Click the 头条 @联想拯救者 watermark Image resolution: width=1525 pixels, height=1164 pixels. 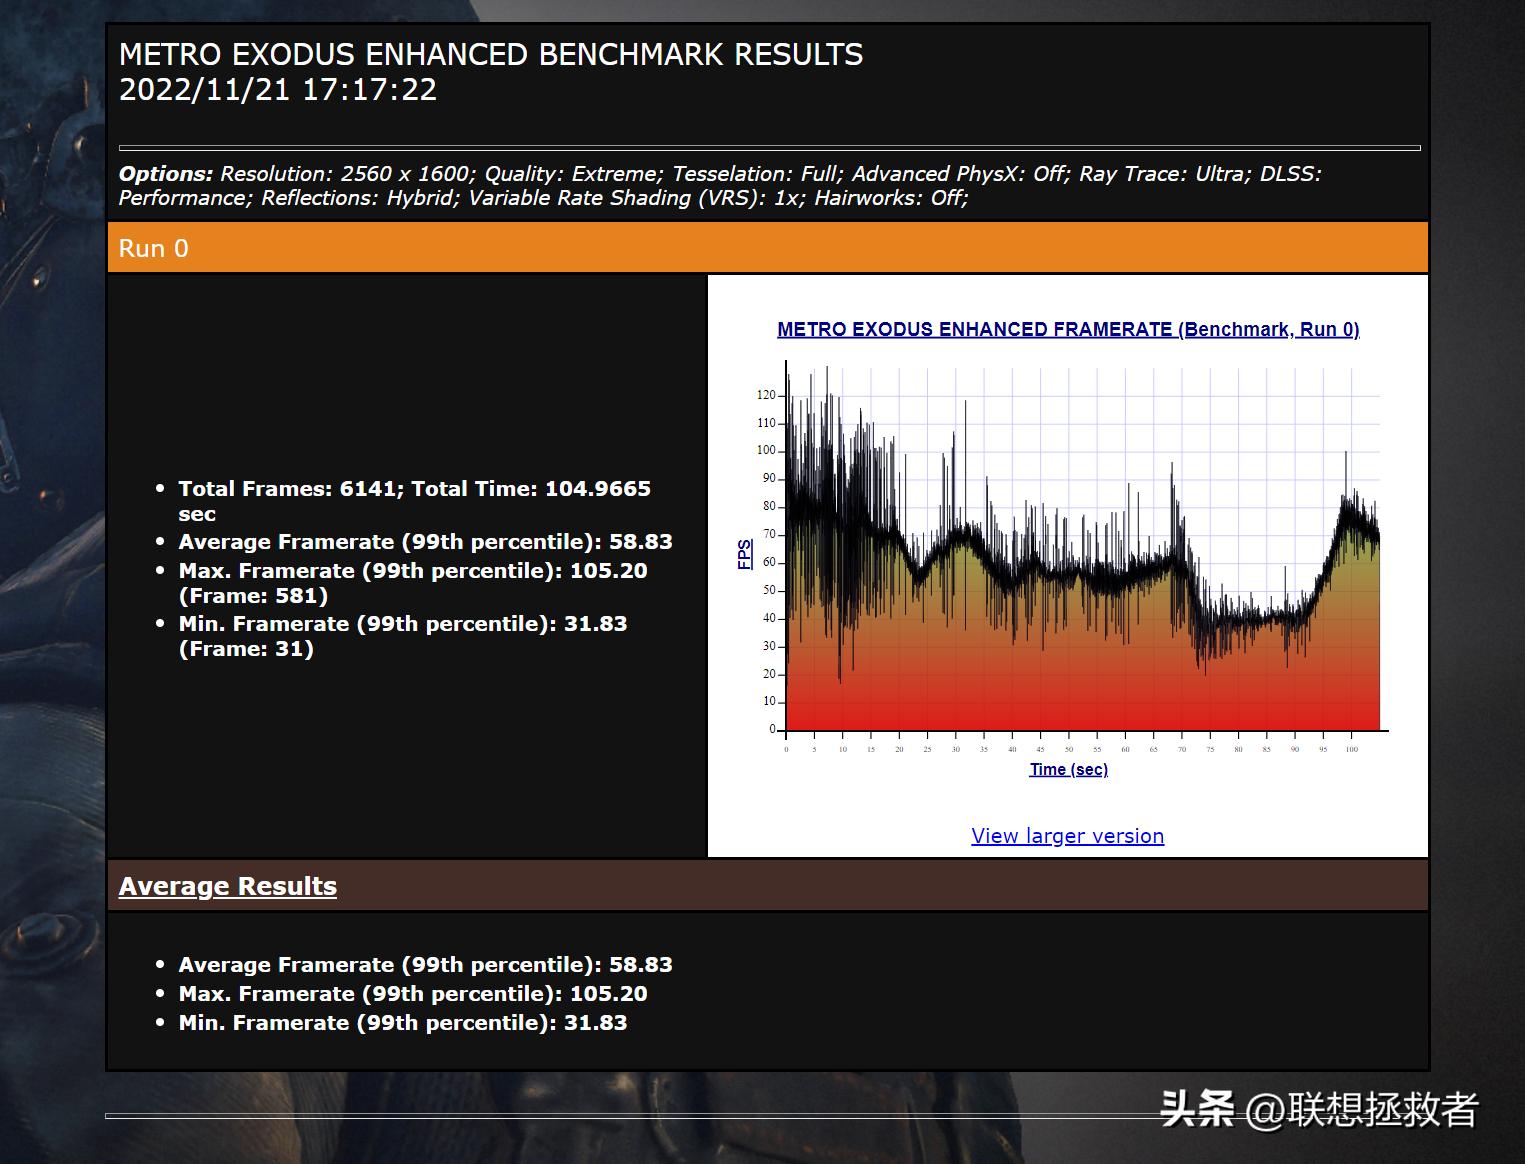point(1318,1109)
